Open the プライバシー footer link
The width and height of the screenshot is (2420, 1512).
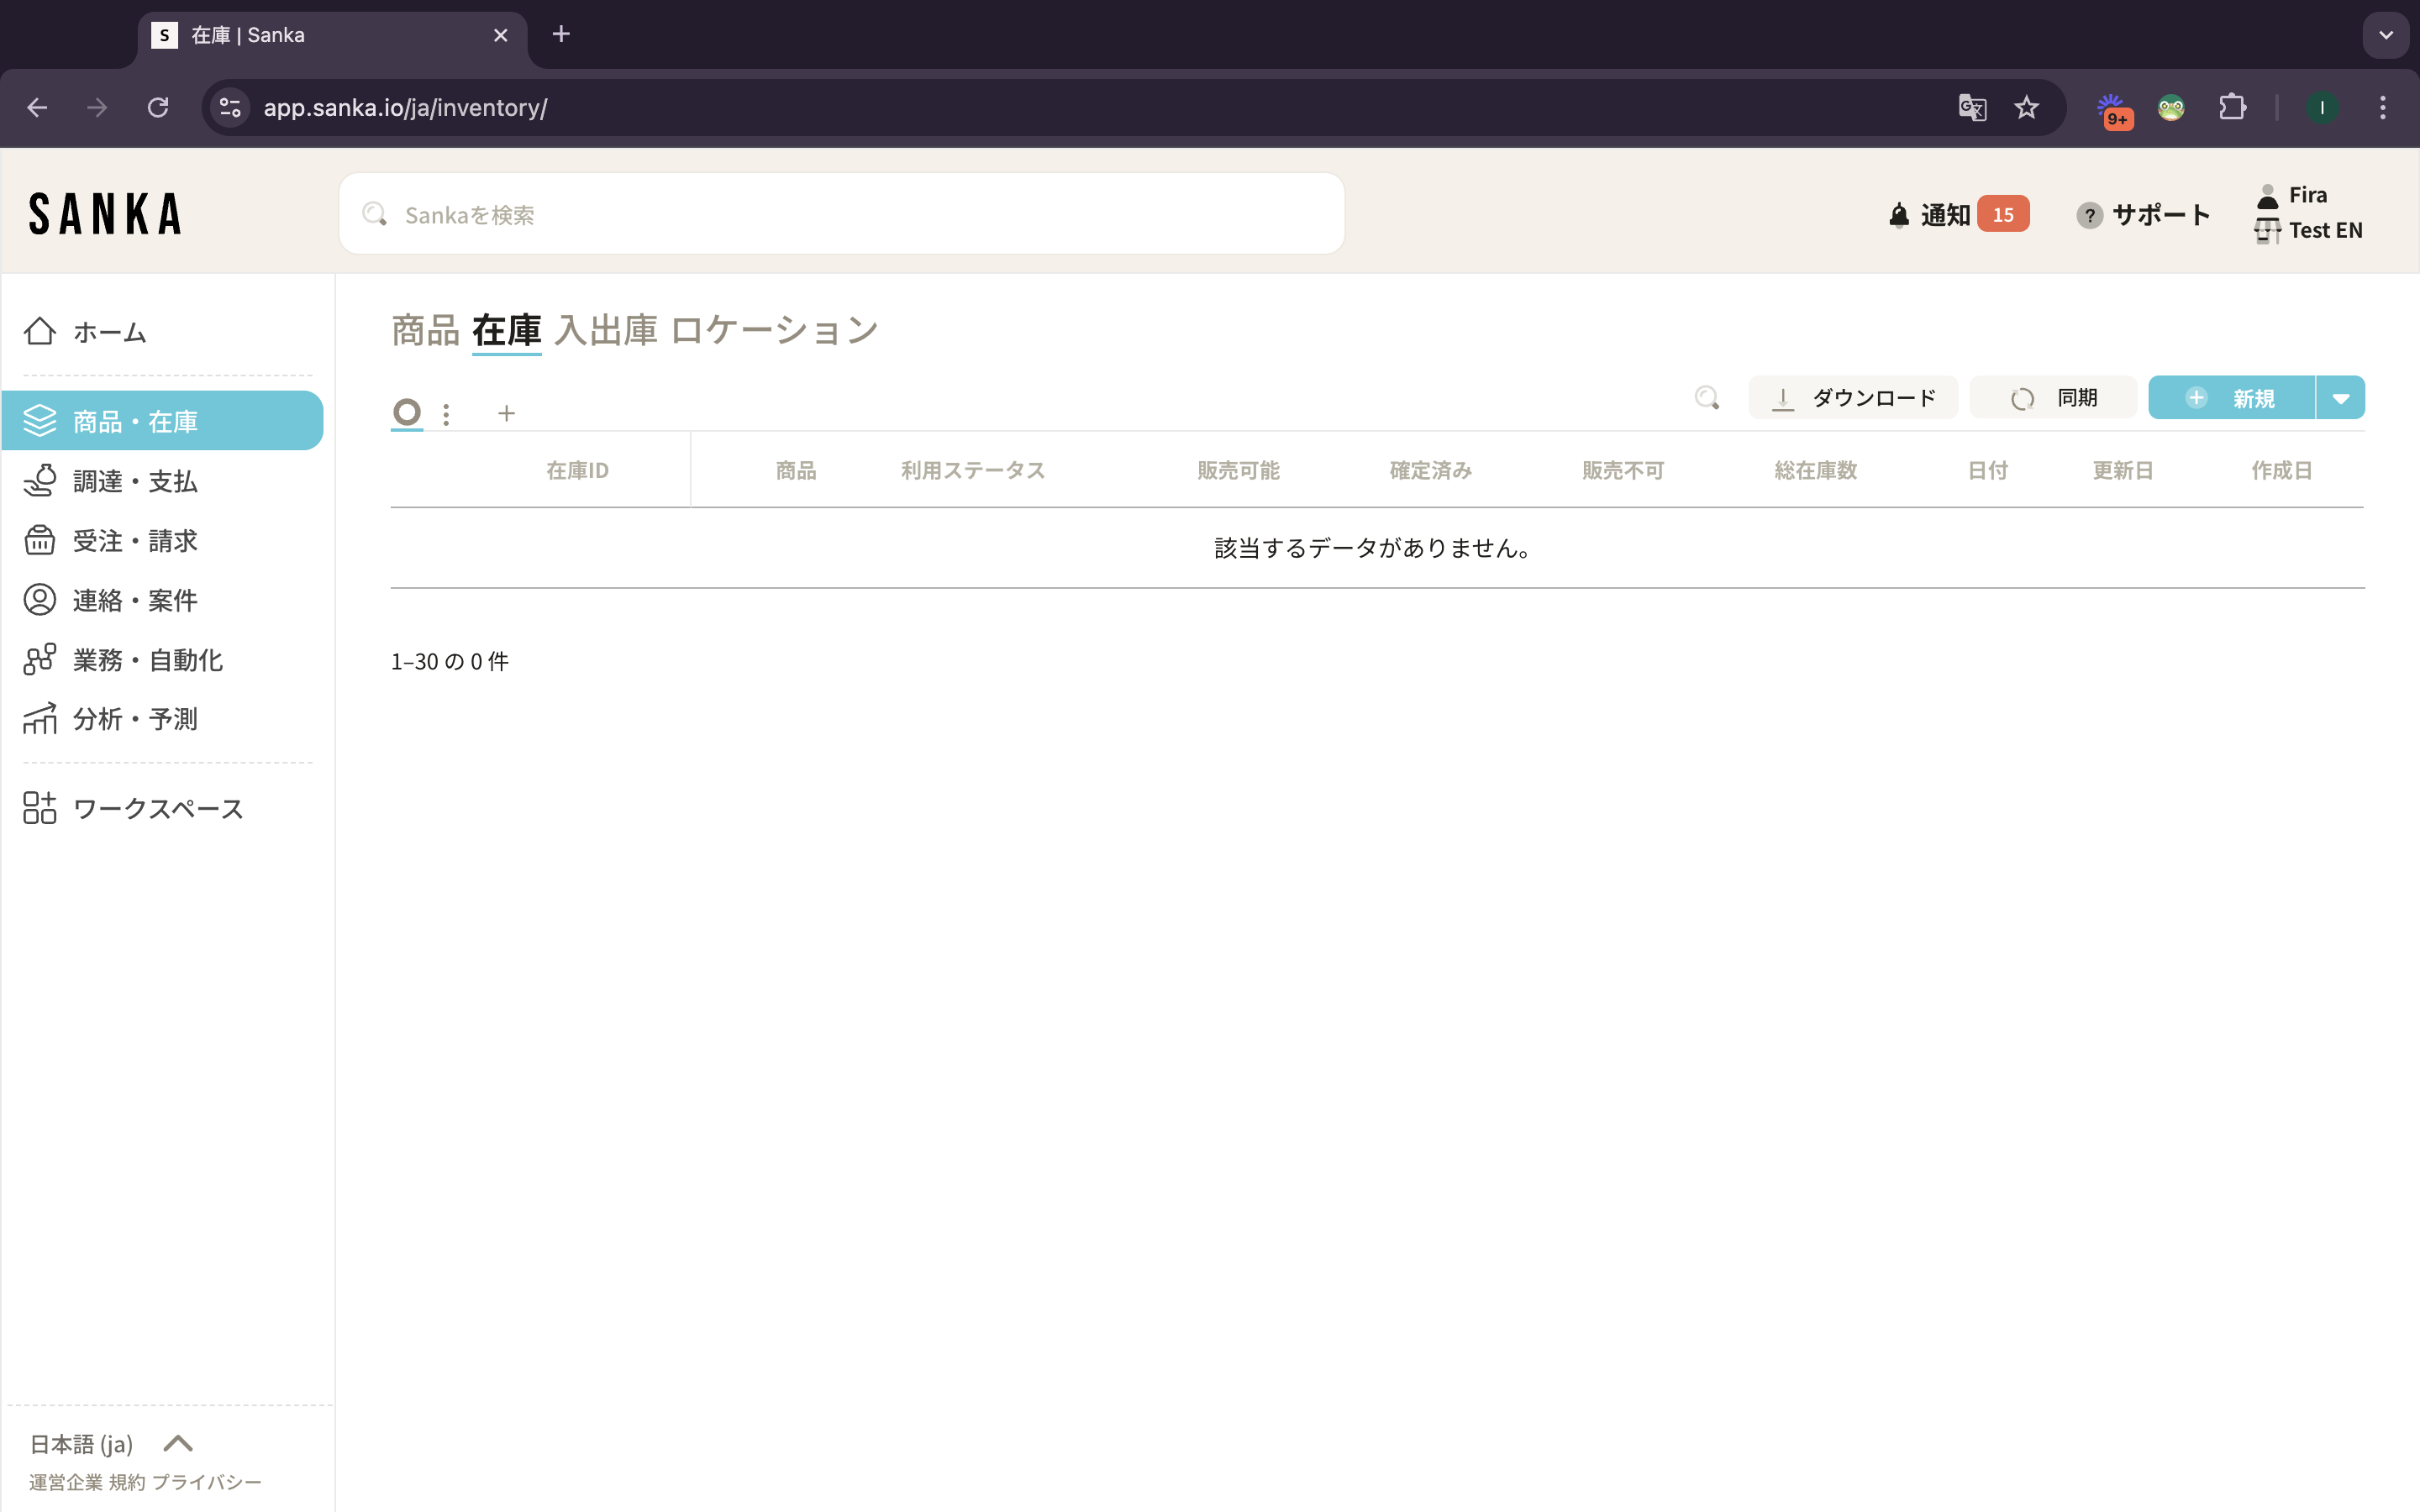[206, 1482]
